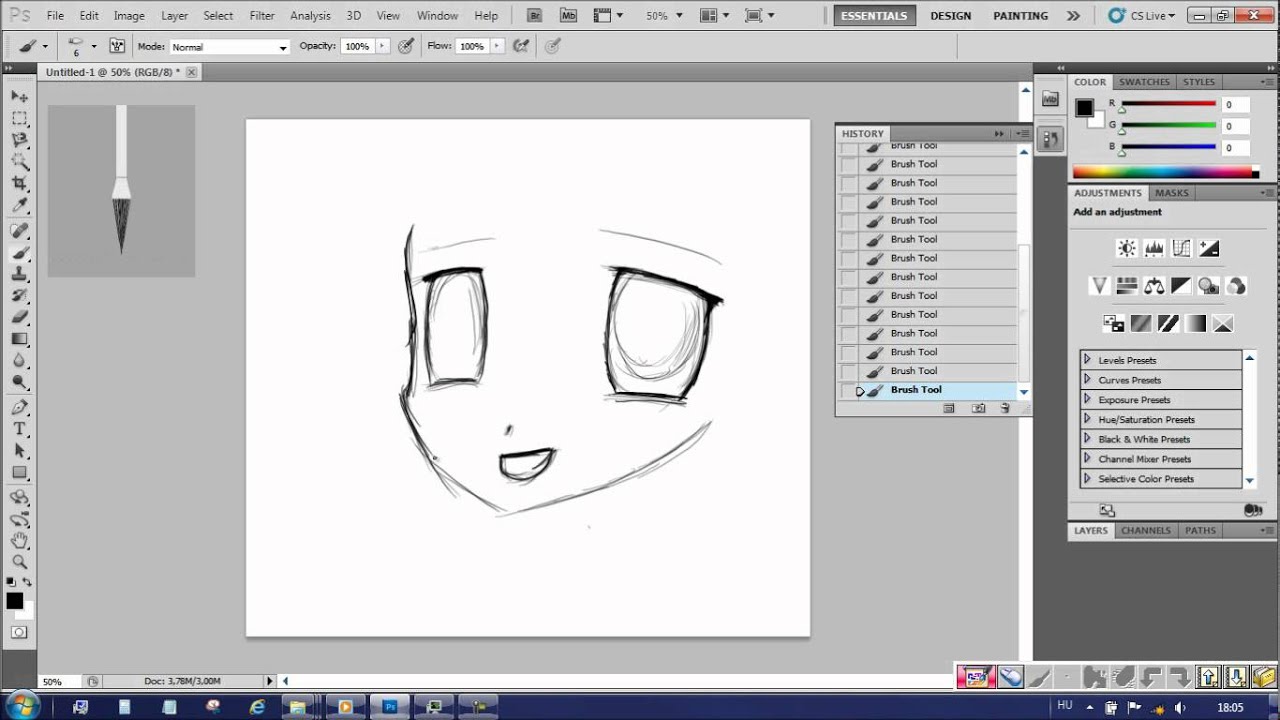Create a Levels adjustment layer
The height and width of the screenshot is (720, 1280).
(1154, 248)
